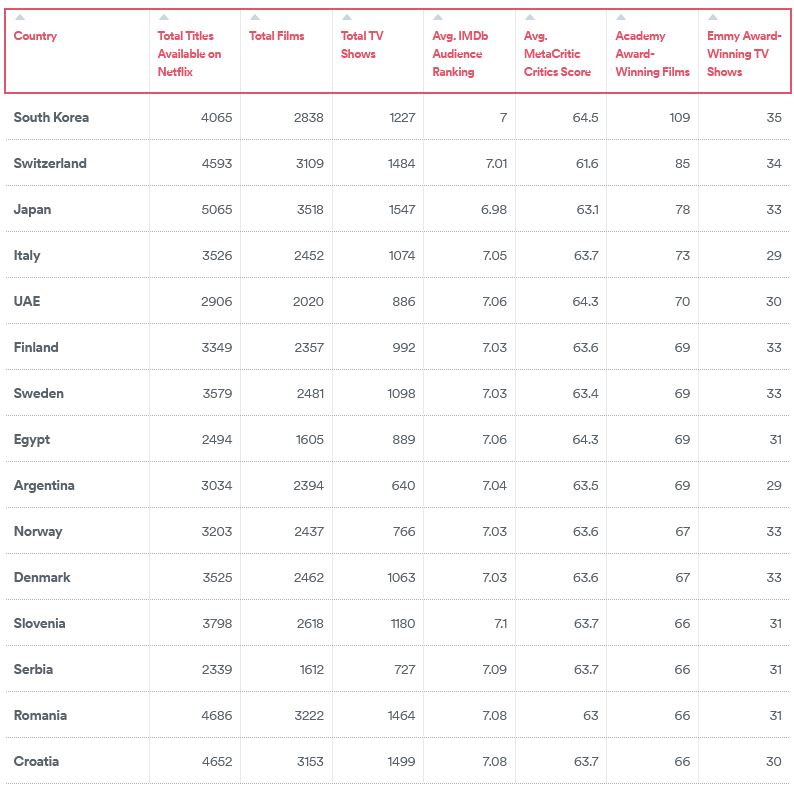The width and height of the screenshot is (794, 795).
Task: Click sort arrow above Avg. MetaCritic Score
Action: pyautogui.click(x=530, y=17)
